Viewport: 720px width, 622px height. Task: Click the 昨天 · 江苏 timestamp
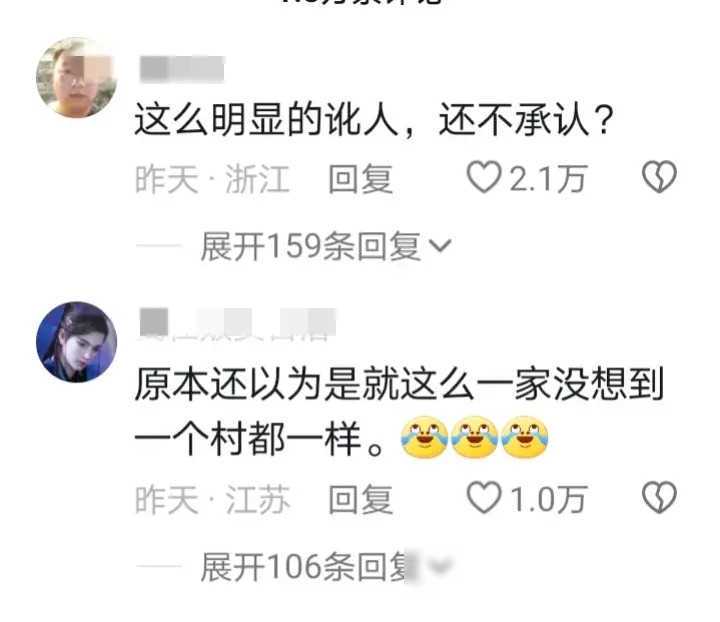point(212,499)
